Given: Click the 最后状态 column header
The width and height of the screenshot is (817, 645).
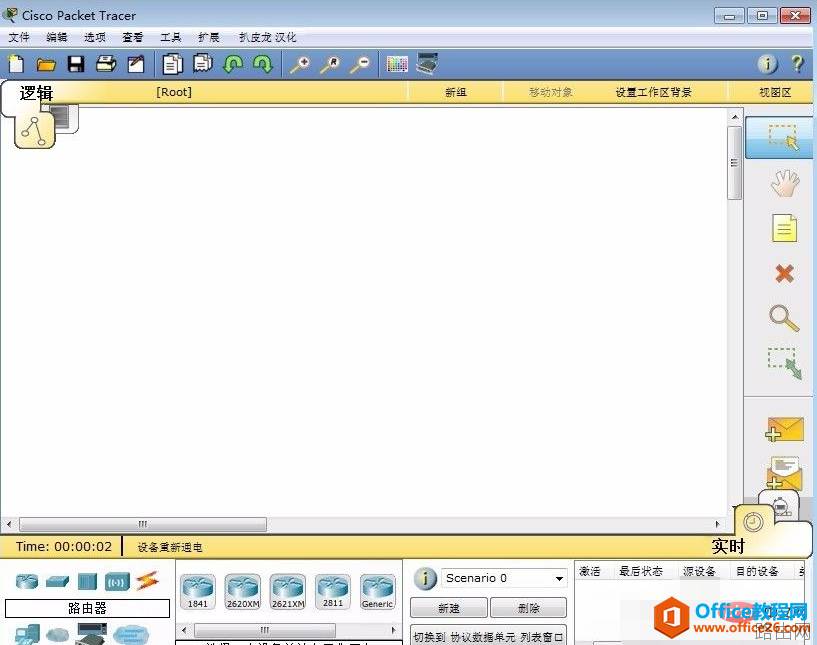Looking at the screenshot, I should 641,572.
